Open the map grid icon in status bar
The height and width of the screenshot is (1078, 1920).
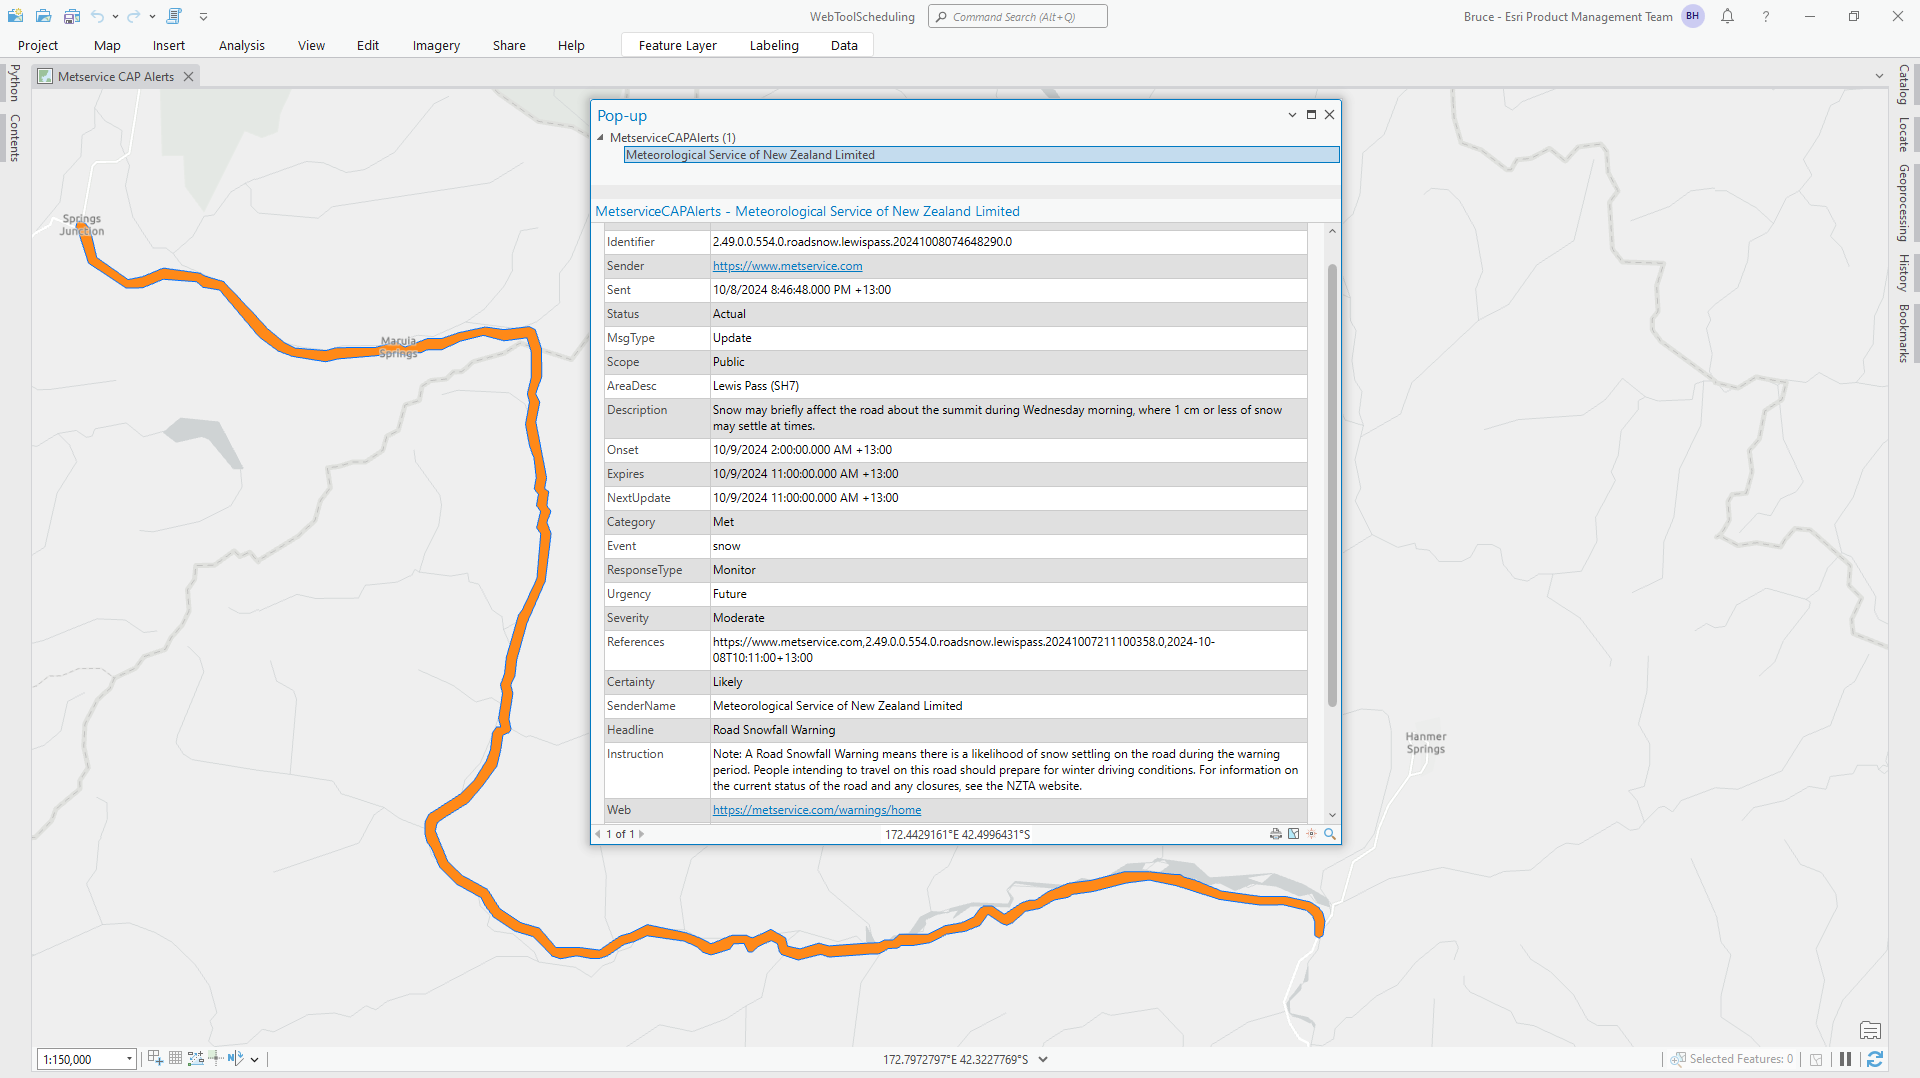tap(175, 1058)
